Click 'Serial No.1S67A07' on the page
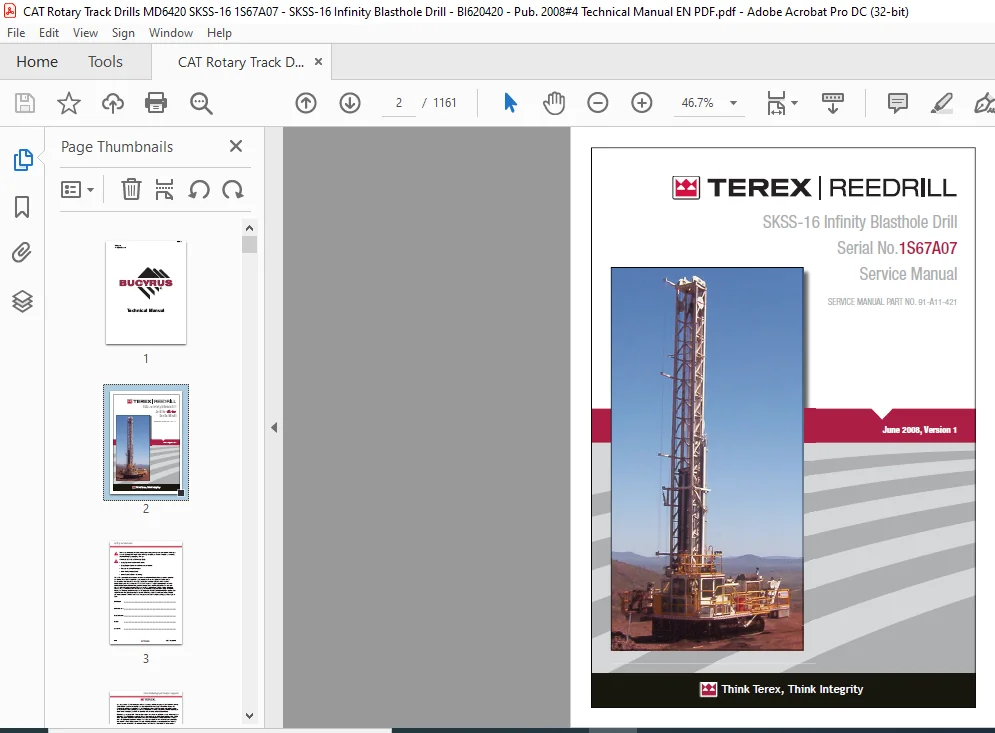The height and width of the screenshot is (733, 995). point(897,248)
